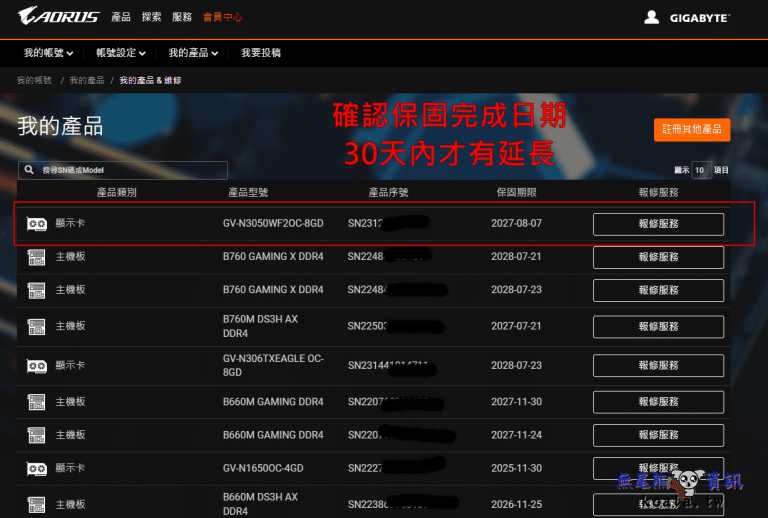The width and height of the screenshot is (768, 518).
Task: Click warranty date 2025-11-30
Action: 516,469
